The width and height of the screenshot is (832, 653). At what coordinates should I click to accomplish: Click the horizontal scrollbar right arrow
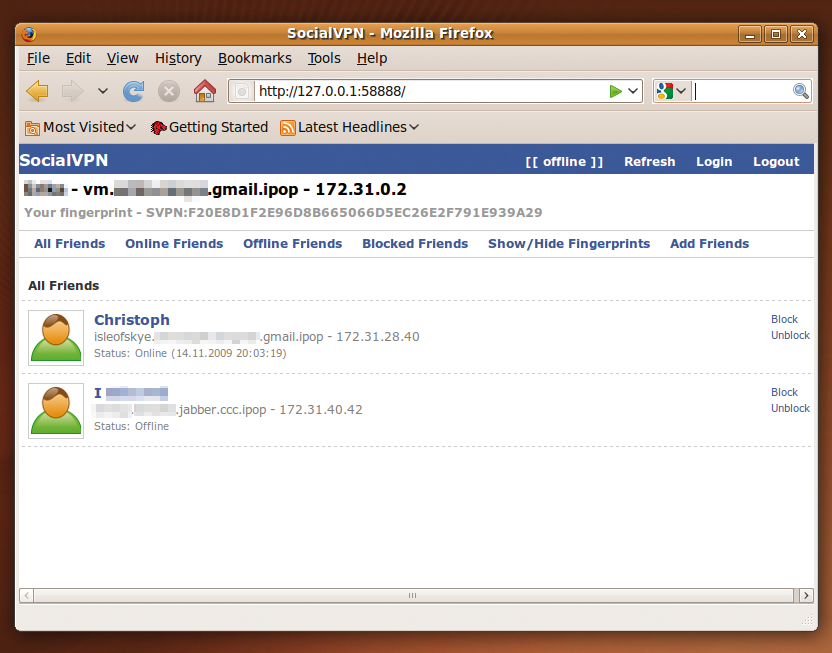tap(806, 595)
